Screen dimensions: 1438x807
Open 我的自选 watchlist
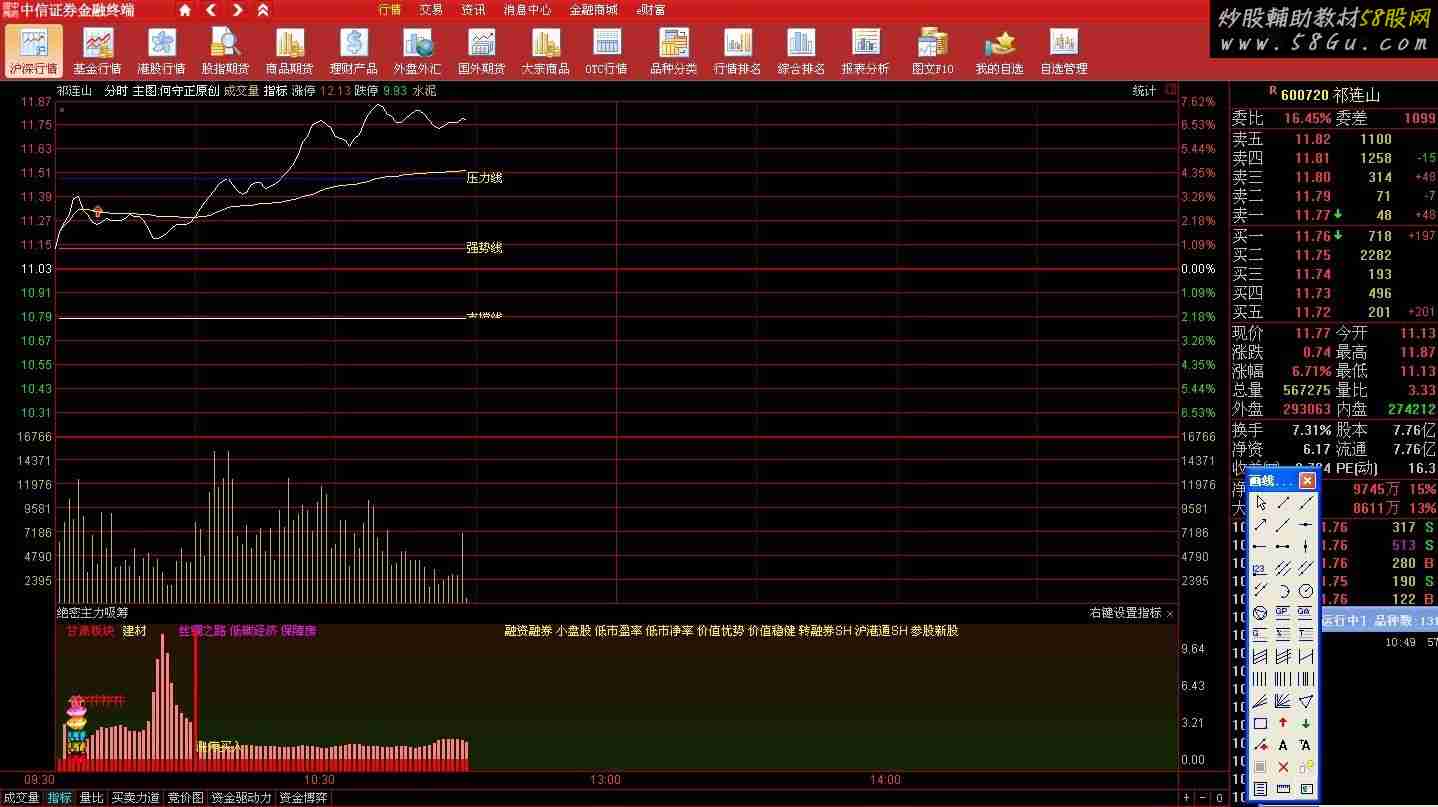tap(999, 50)
